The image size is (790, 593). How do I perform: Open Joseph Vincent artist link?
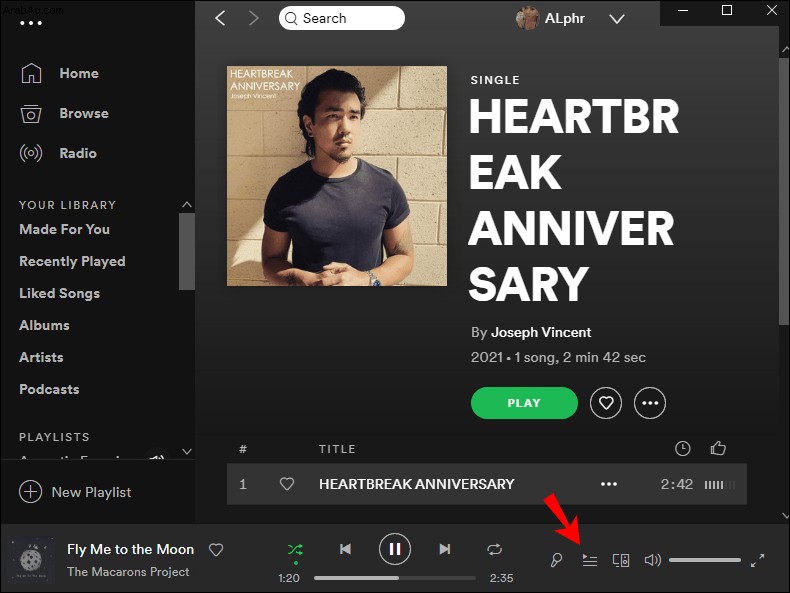point(541,333)
